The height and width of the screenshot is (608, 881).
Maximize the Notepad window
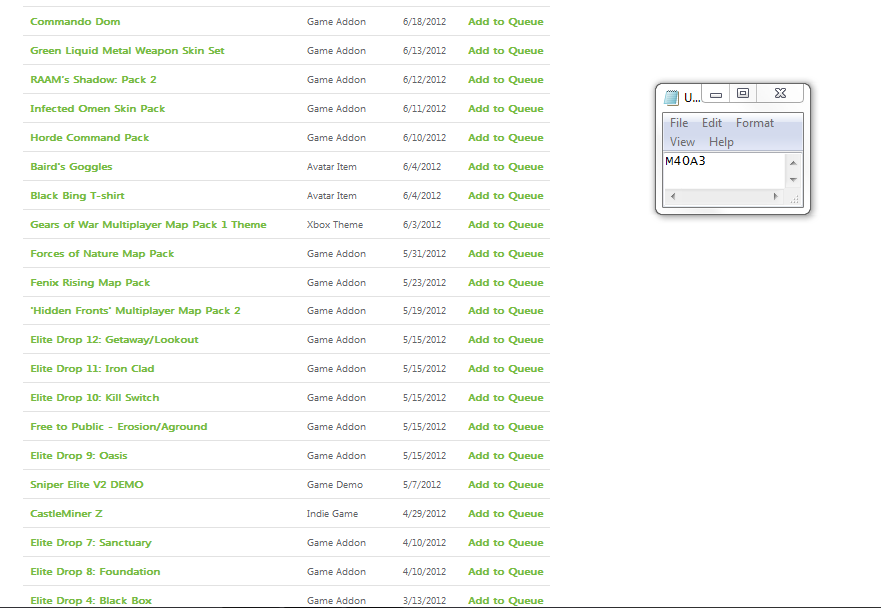click(743, 93)
